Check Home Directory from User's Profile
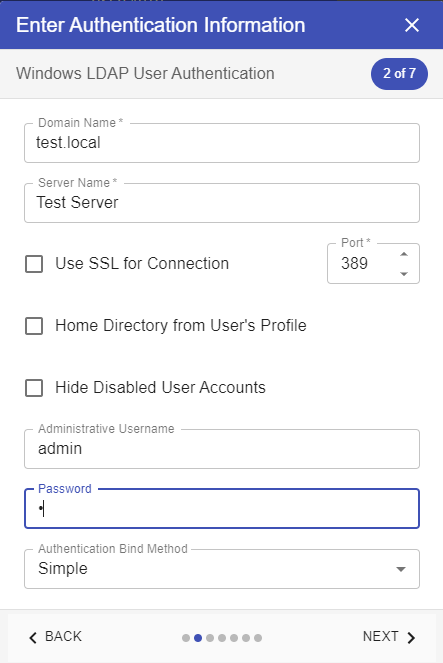443x663 pixels. click(34, 326)
